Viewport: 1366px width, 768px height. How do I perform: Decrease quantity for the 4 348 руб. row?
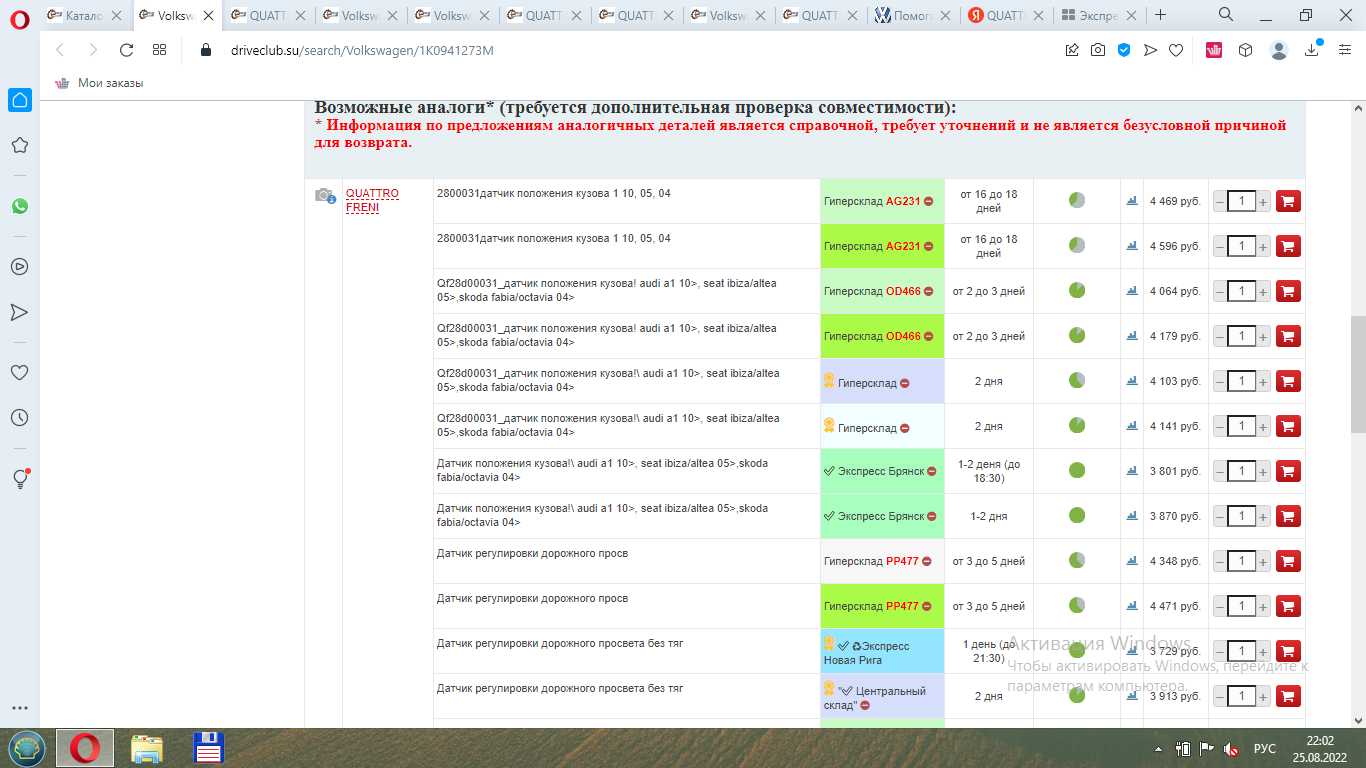(1220, 562)
